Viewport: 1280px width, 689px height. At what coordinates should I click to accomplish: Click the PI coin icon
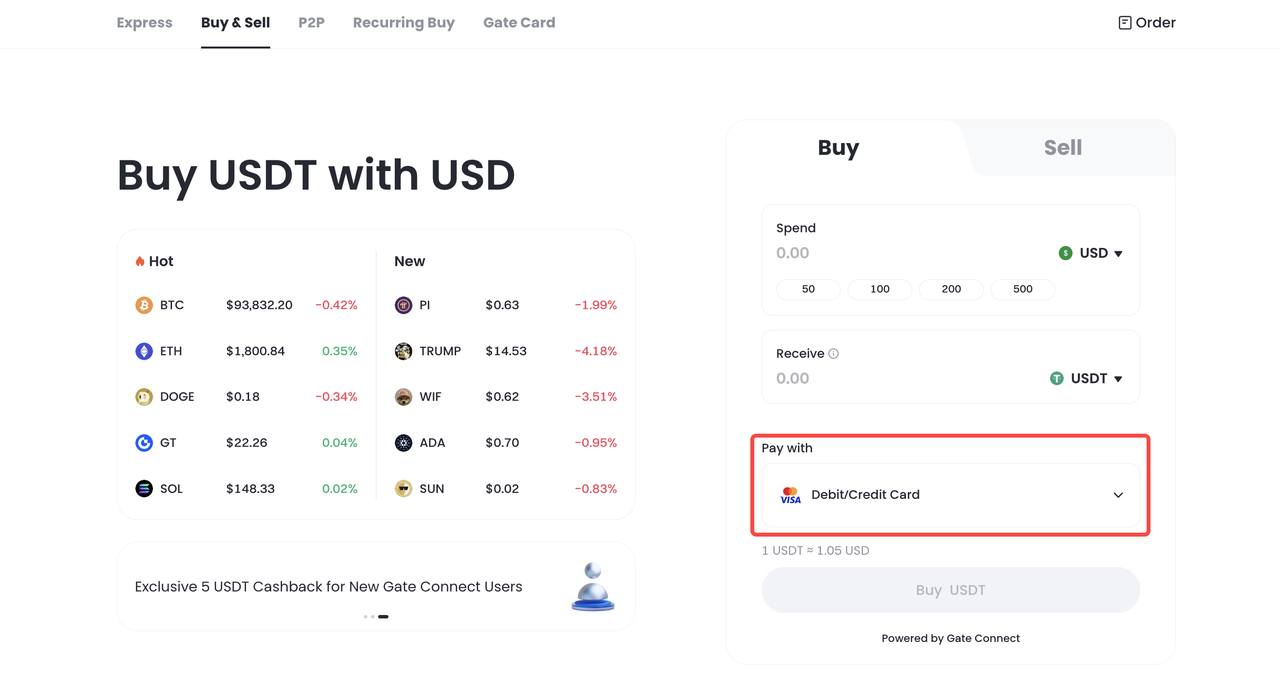coord(403,305)
